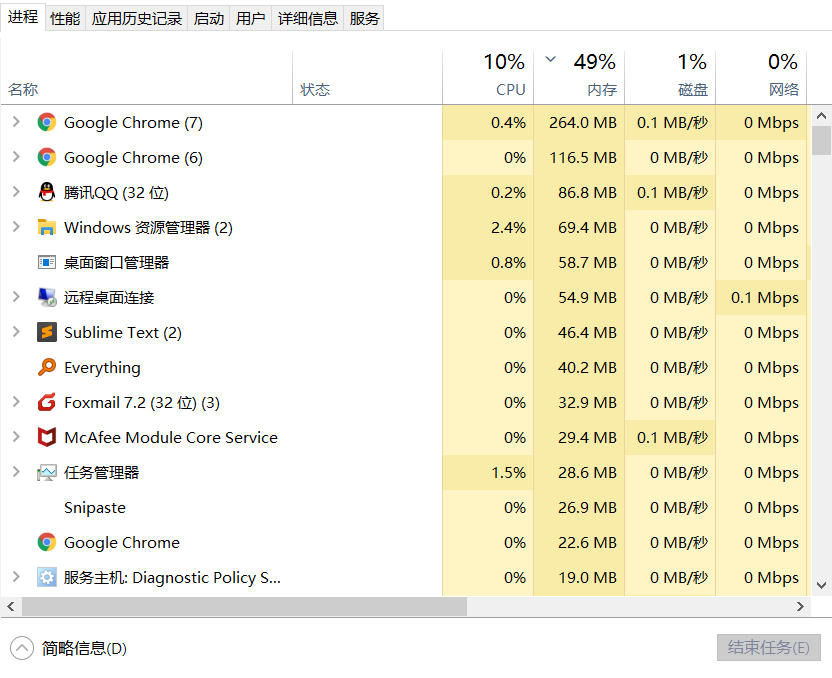This screenshot has height=678, width=832.
Task: Click the 58.7 MB memory value
Action: click(x=587, y=263)
